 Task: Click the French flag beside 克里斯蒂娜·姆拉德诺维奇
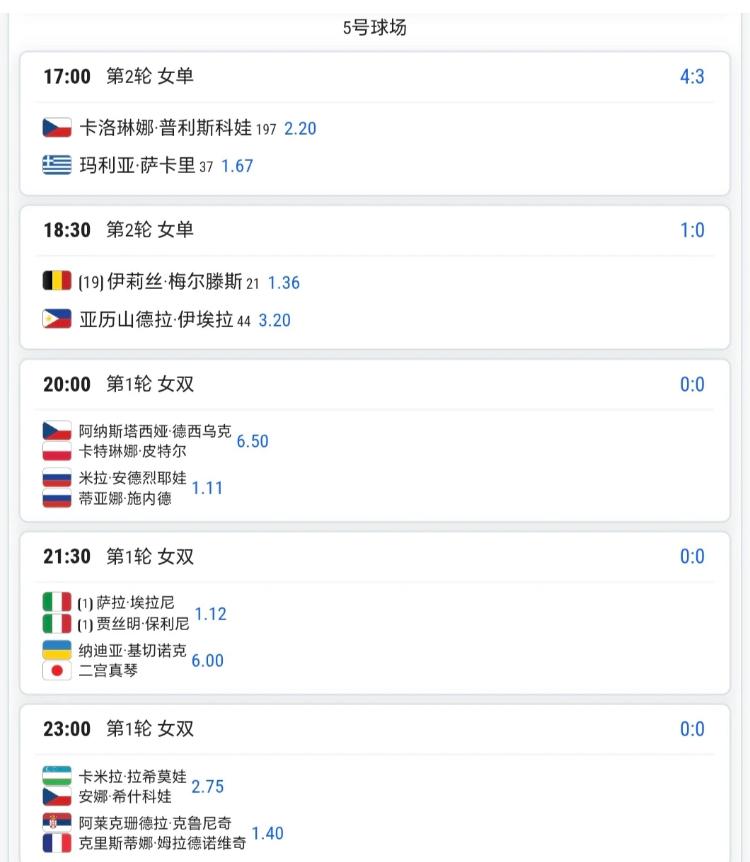coord(57,843)
